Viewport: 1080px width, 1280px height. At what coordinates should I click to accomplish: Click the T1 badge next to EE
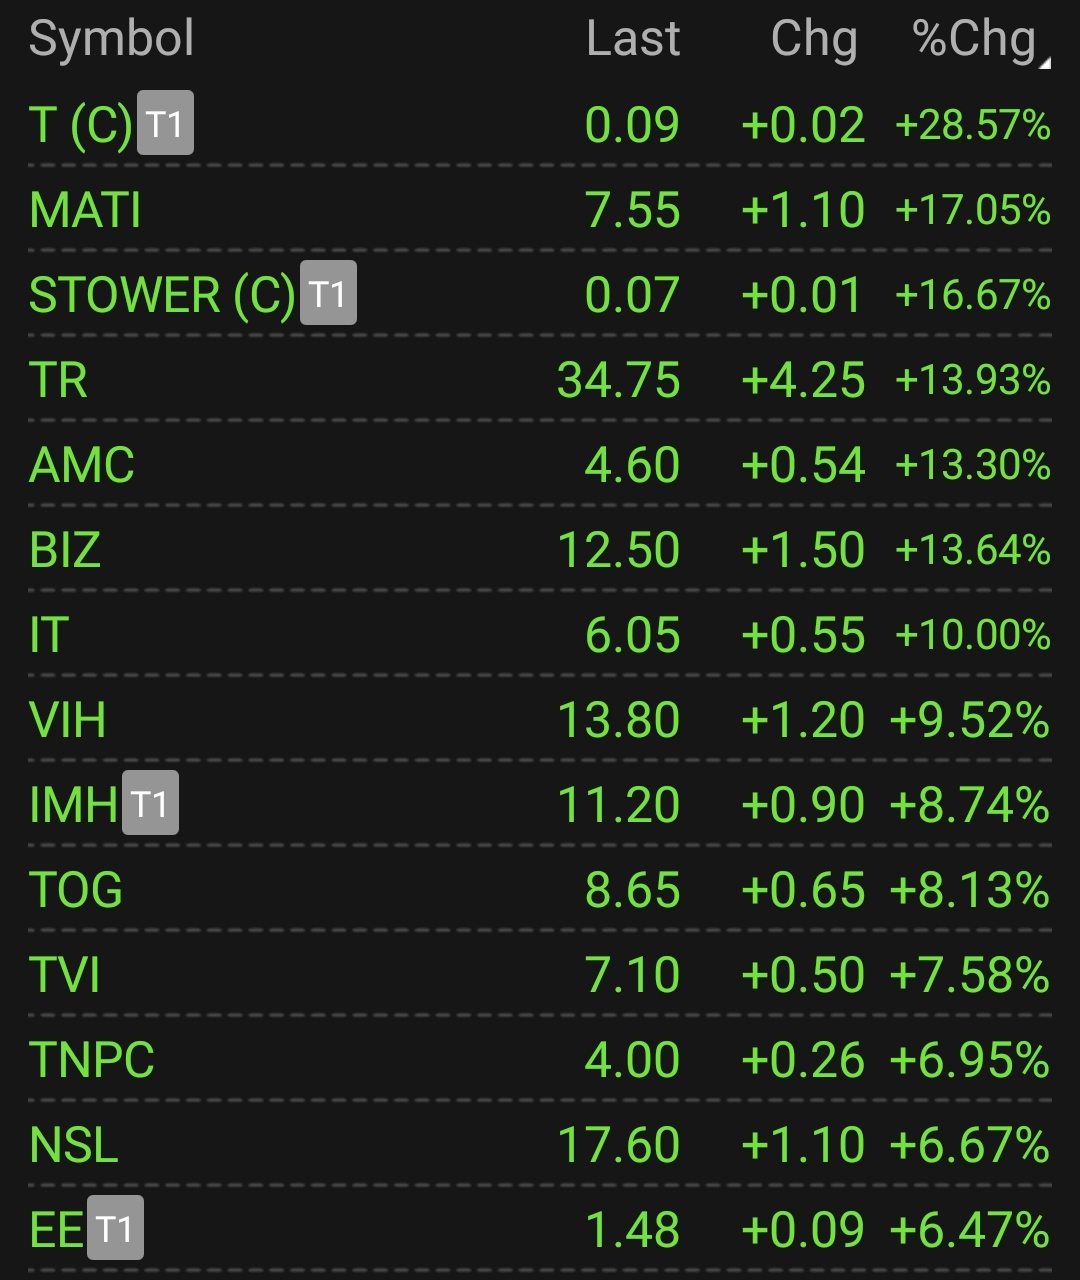click(115, 1228)
